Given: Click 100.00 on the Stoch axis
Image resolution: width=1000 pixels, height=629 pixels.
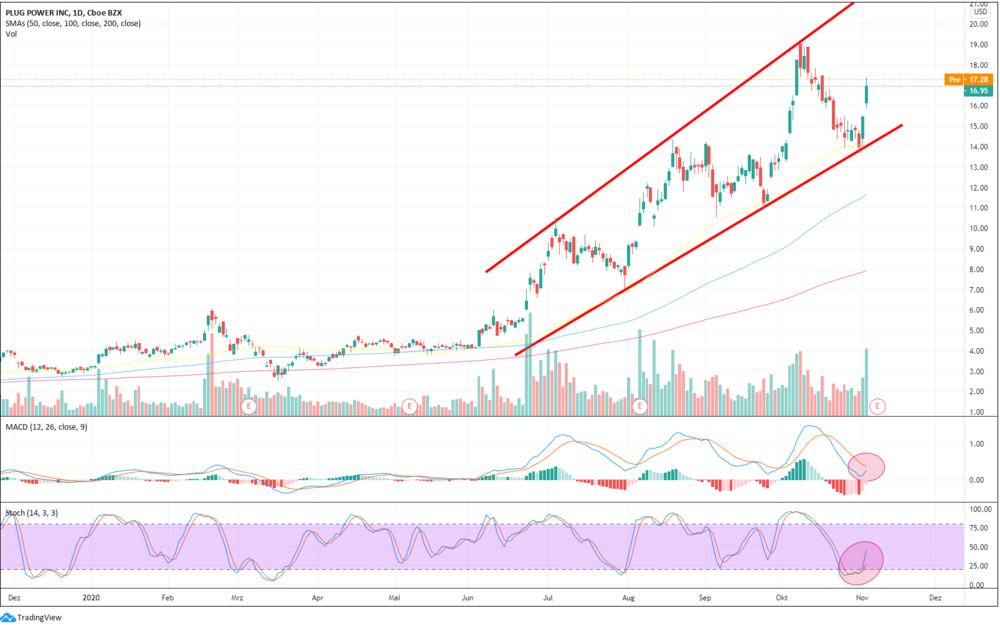Looking at the screenshot, I should click(x=980, y=509).
